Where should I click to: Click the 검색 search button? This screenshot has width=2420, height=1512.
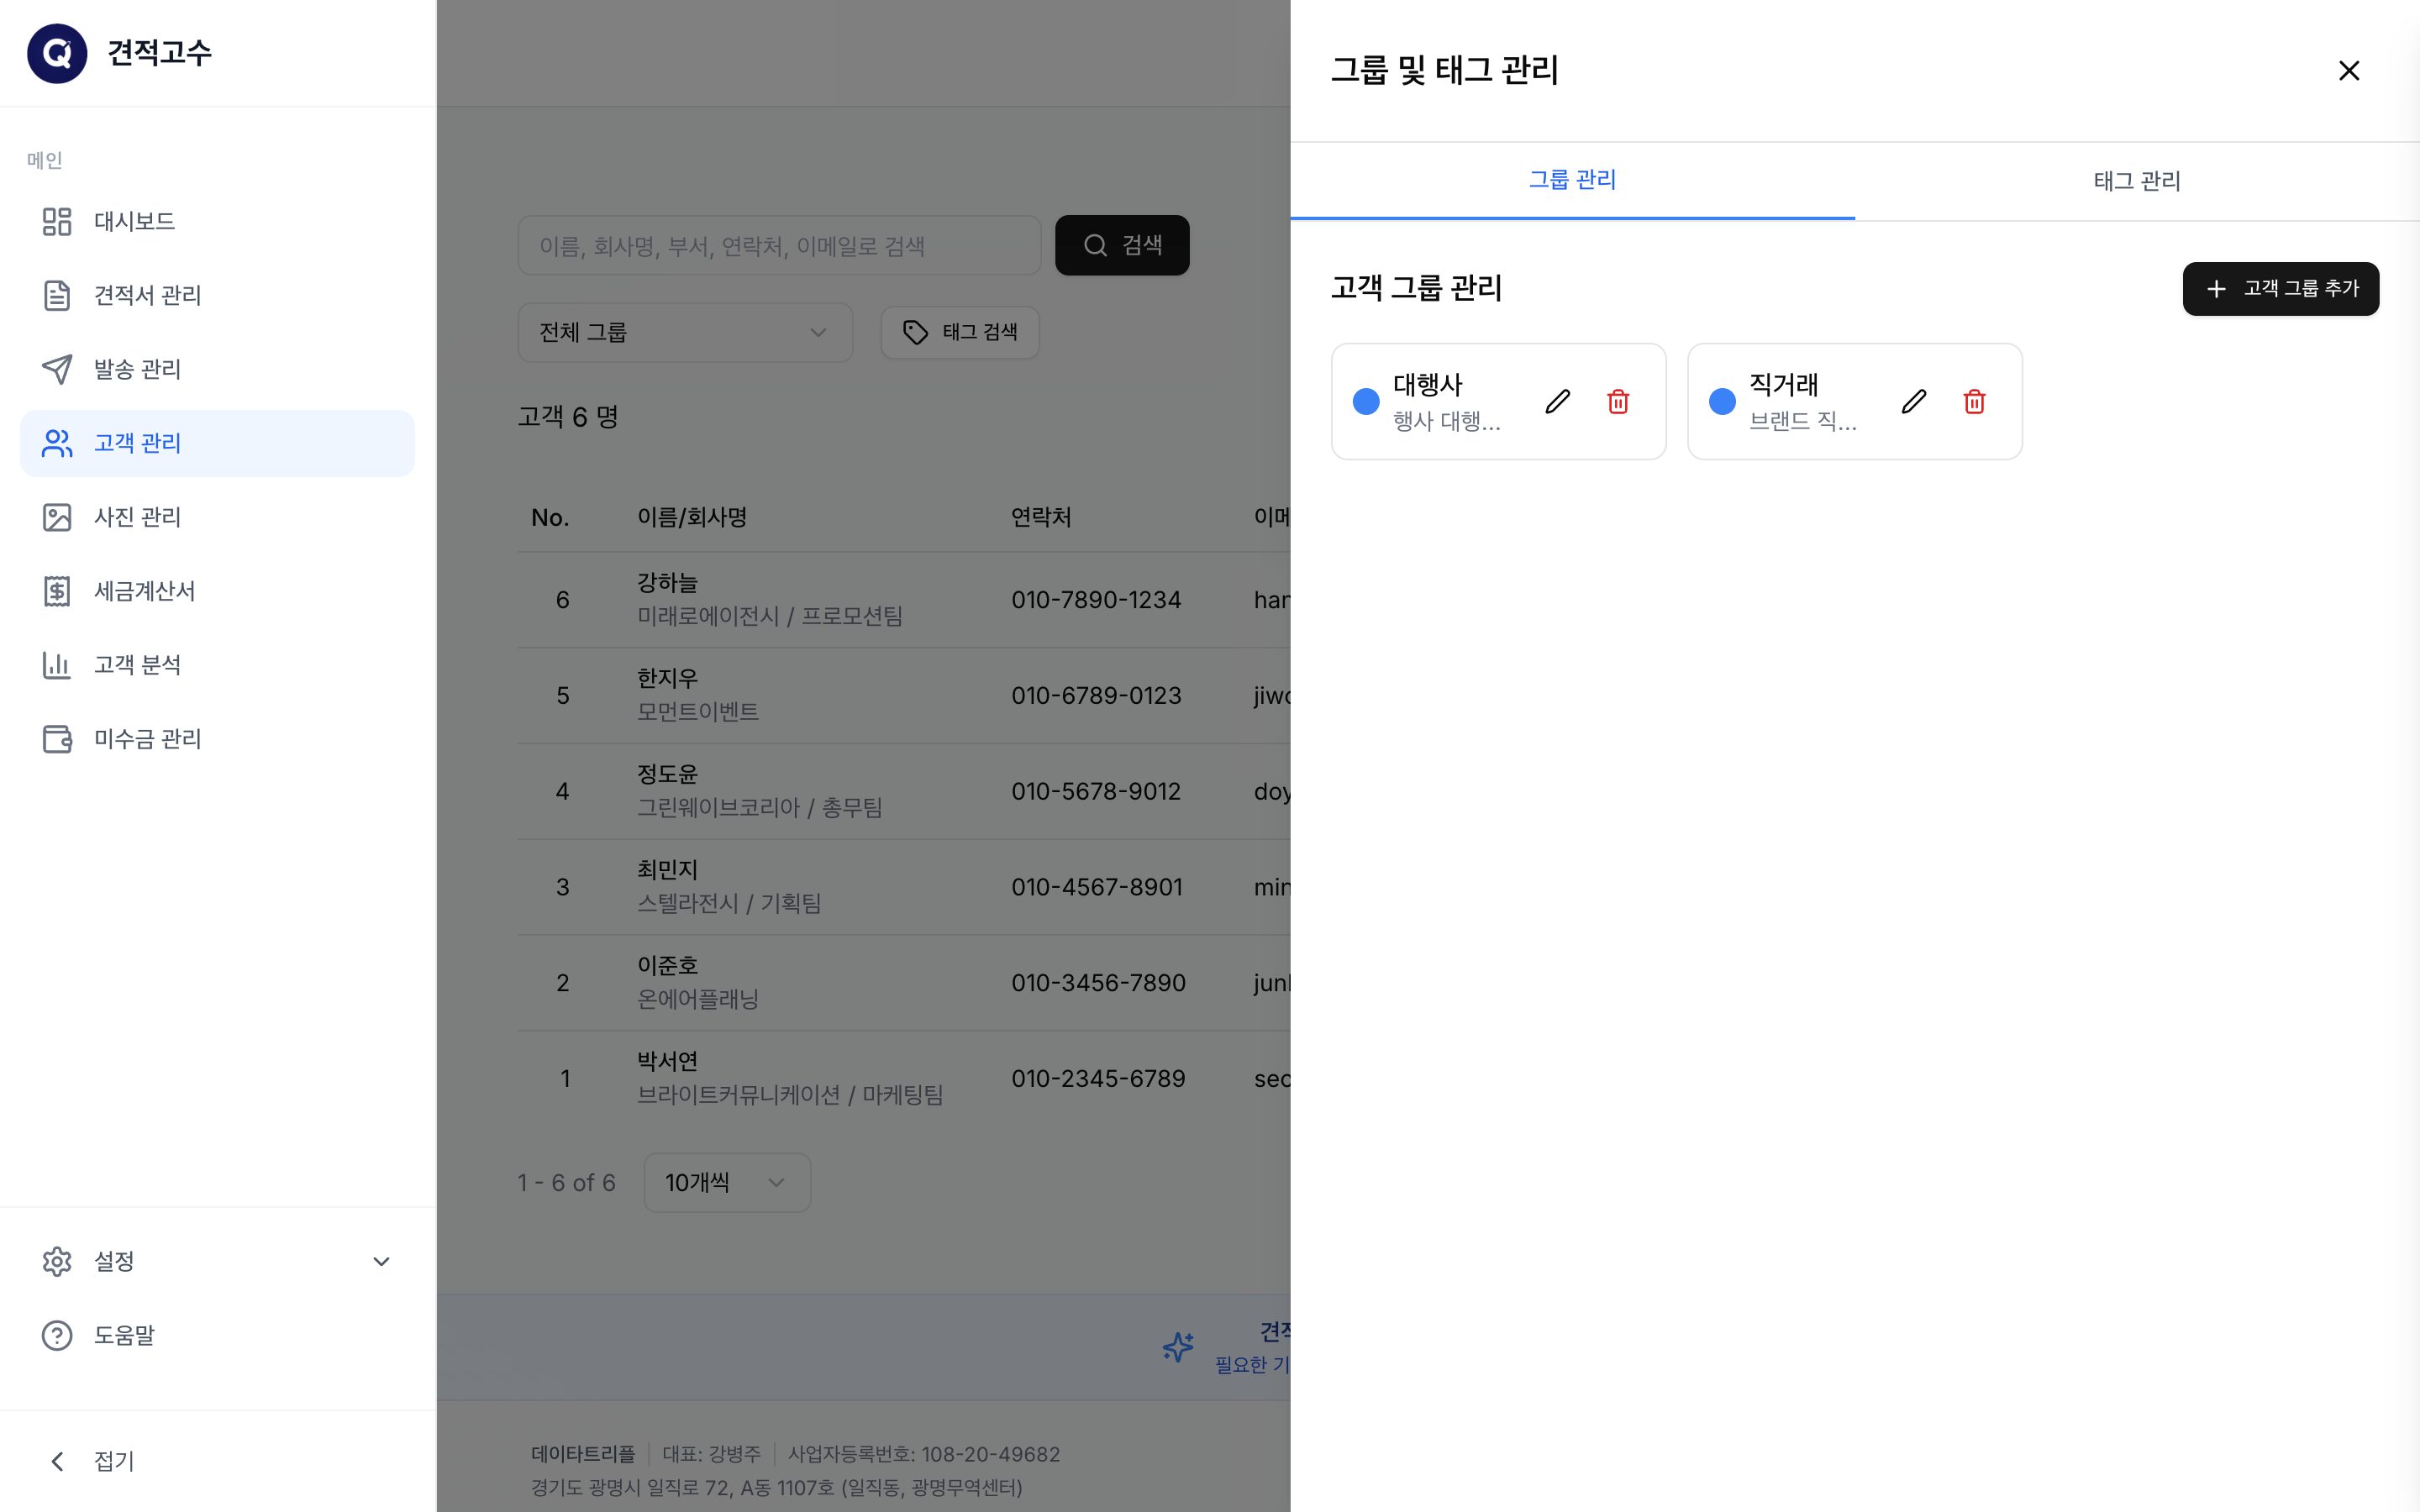(1122, 245)
